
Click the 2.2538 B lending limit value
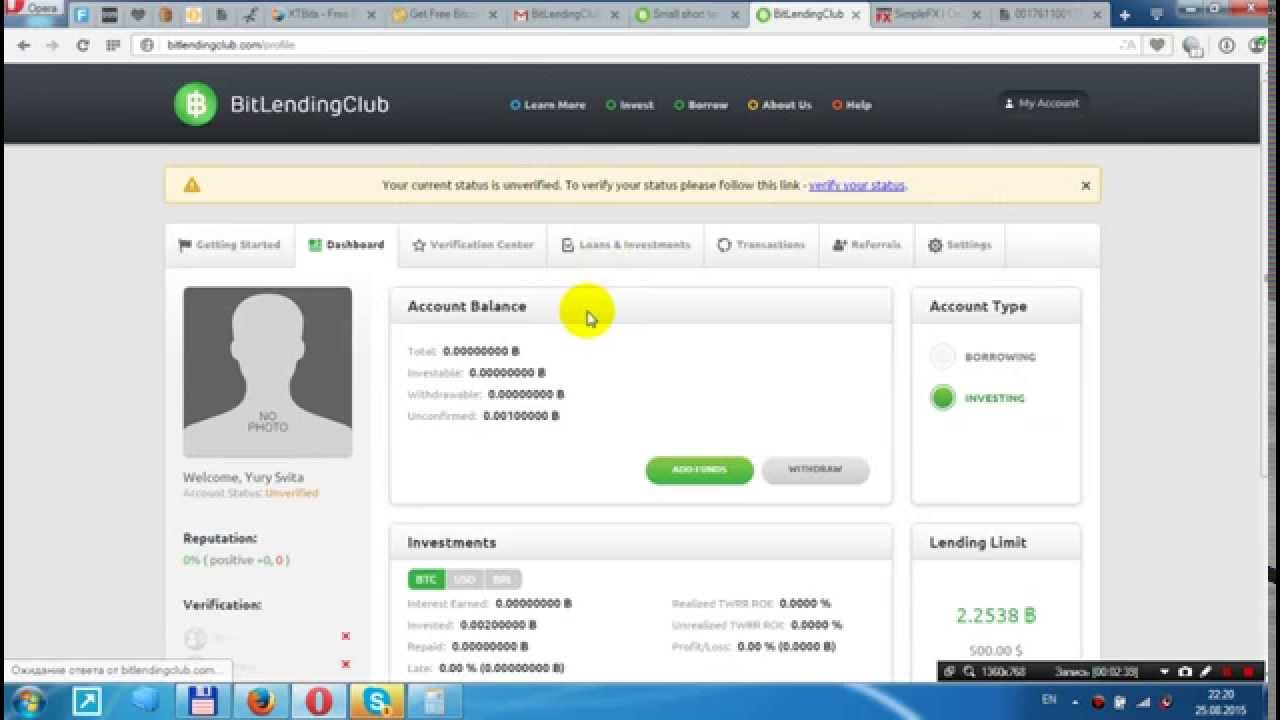tap(995, 616)
